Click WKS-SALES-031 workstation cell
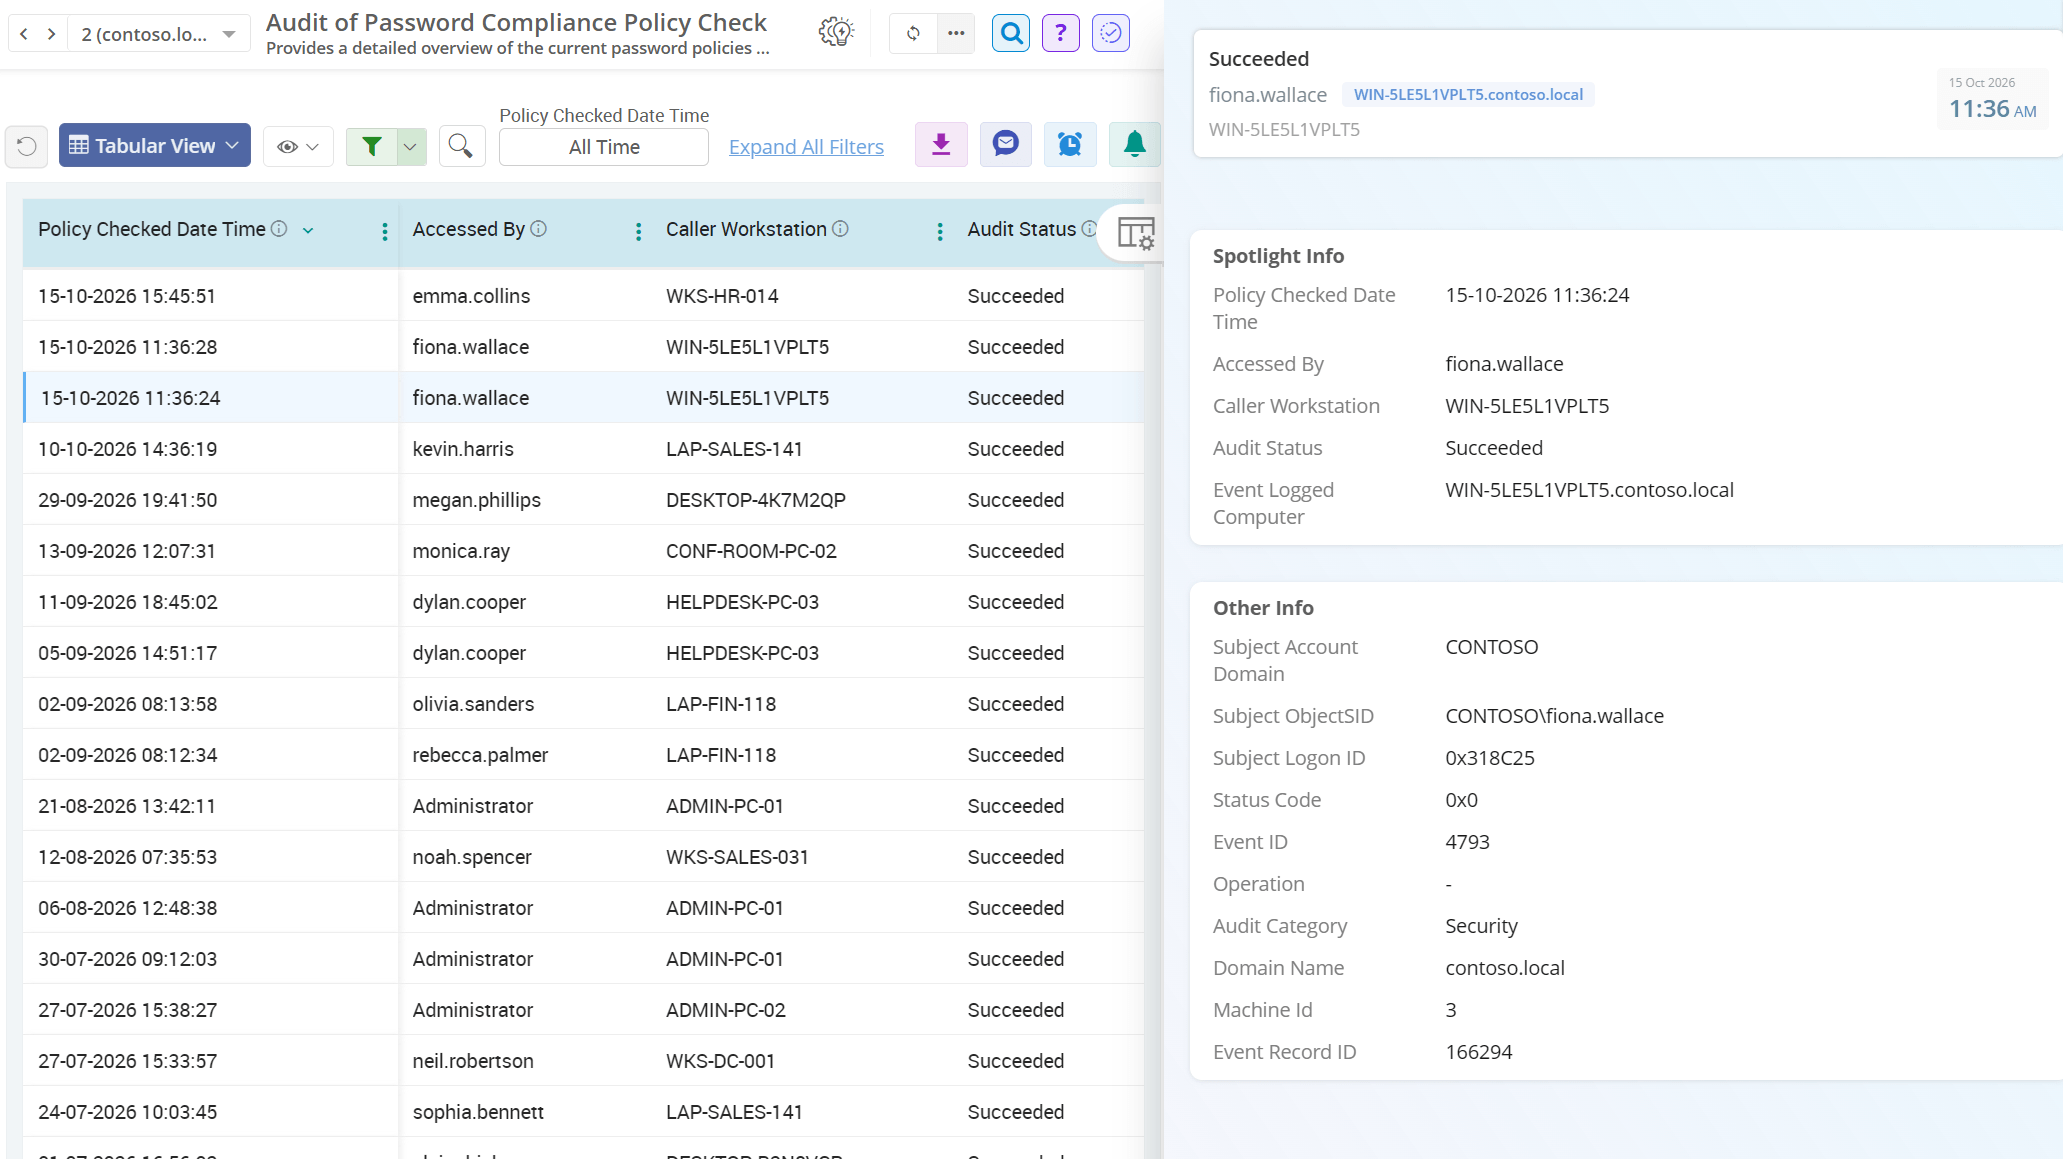The width and height of the screenshot is (2063, 1159). (x=737, y=857)
